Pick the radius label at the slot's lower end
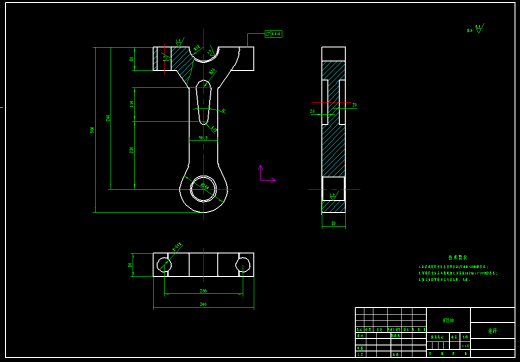 214,129
